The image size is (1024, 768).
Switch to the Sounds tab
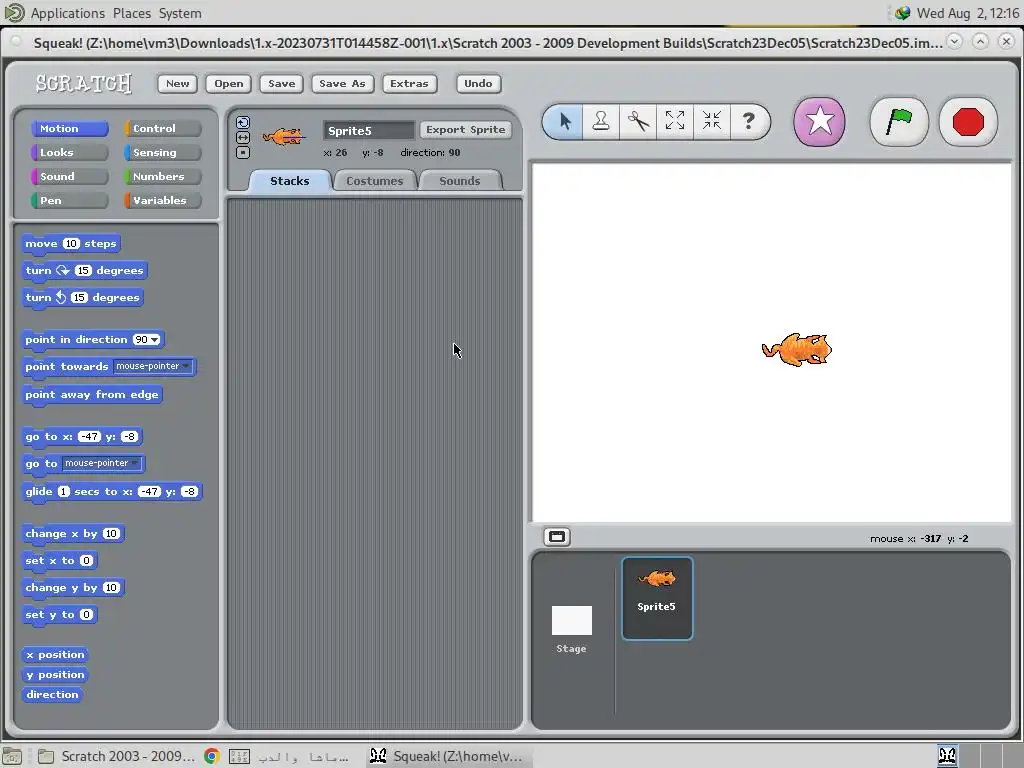(460, 181)
